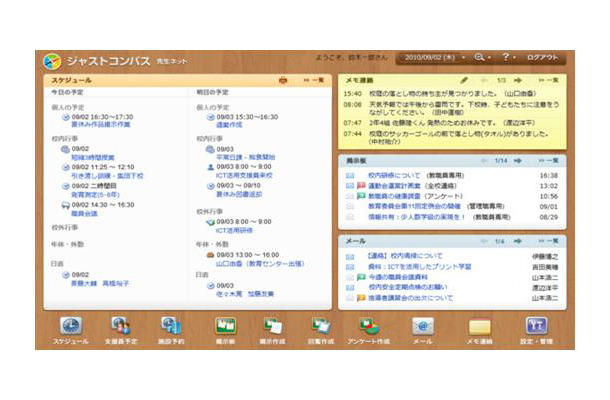Open the people schedule dock icon
The width and height of the screenshot is (610, 400).
click(x=121, y=326)
